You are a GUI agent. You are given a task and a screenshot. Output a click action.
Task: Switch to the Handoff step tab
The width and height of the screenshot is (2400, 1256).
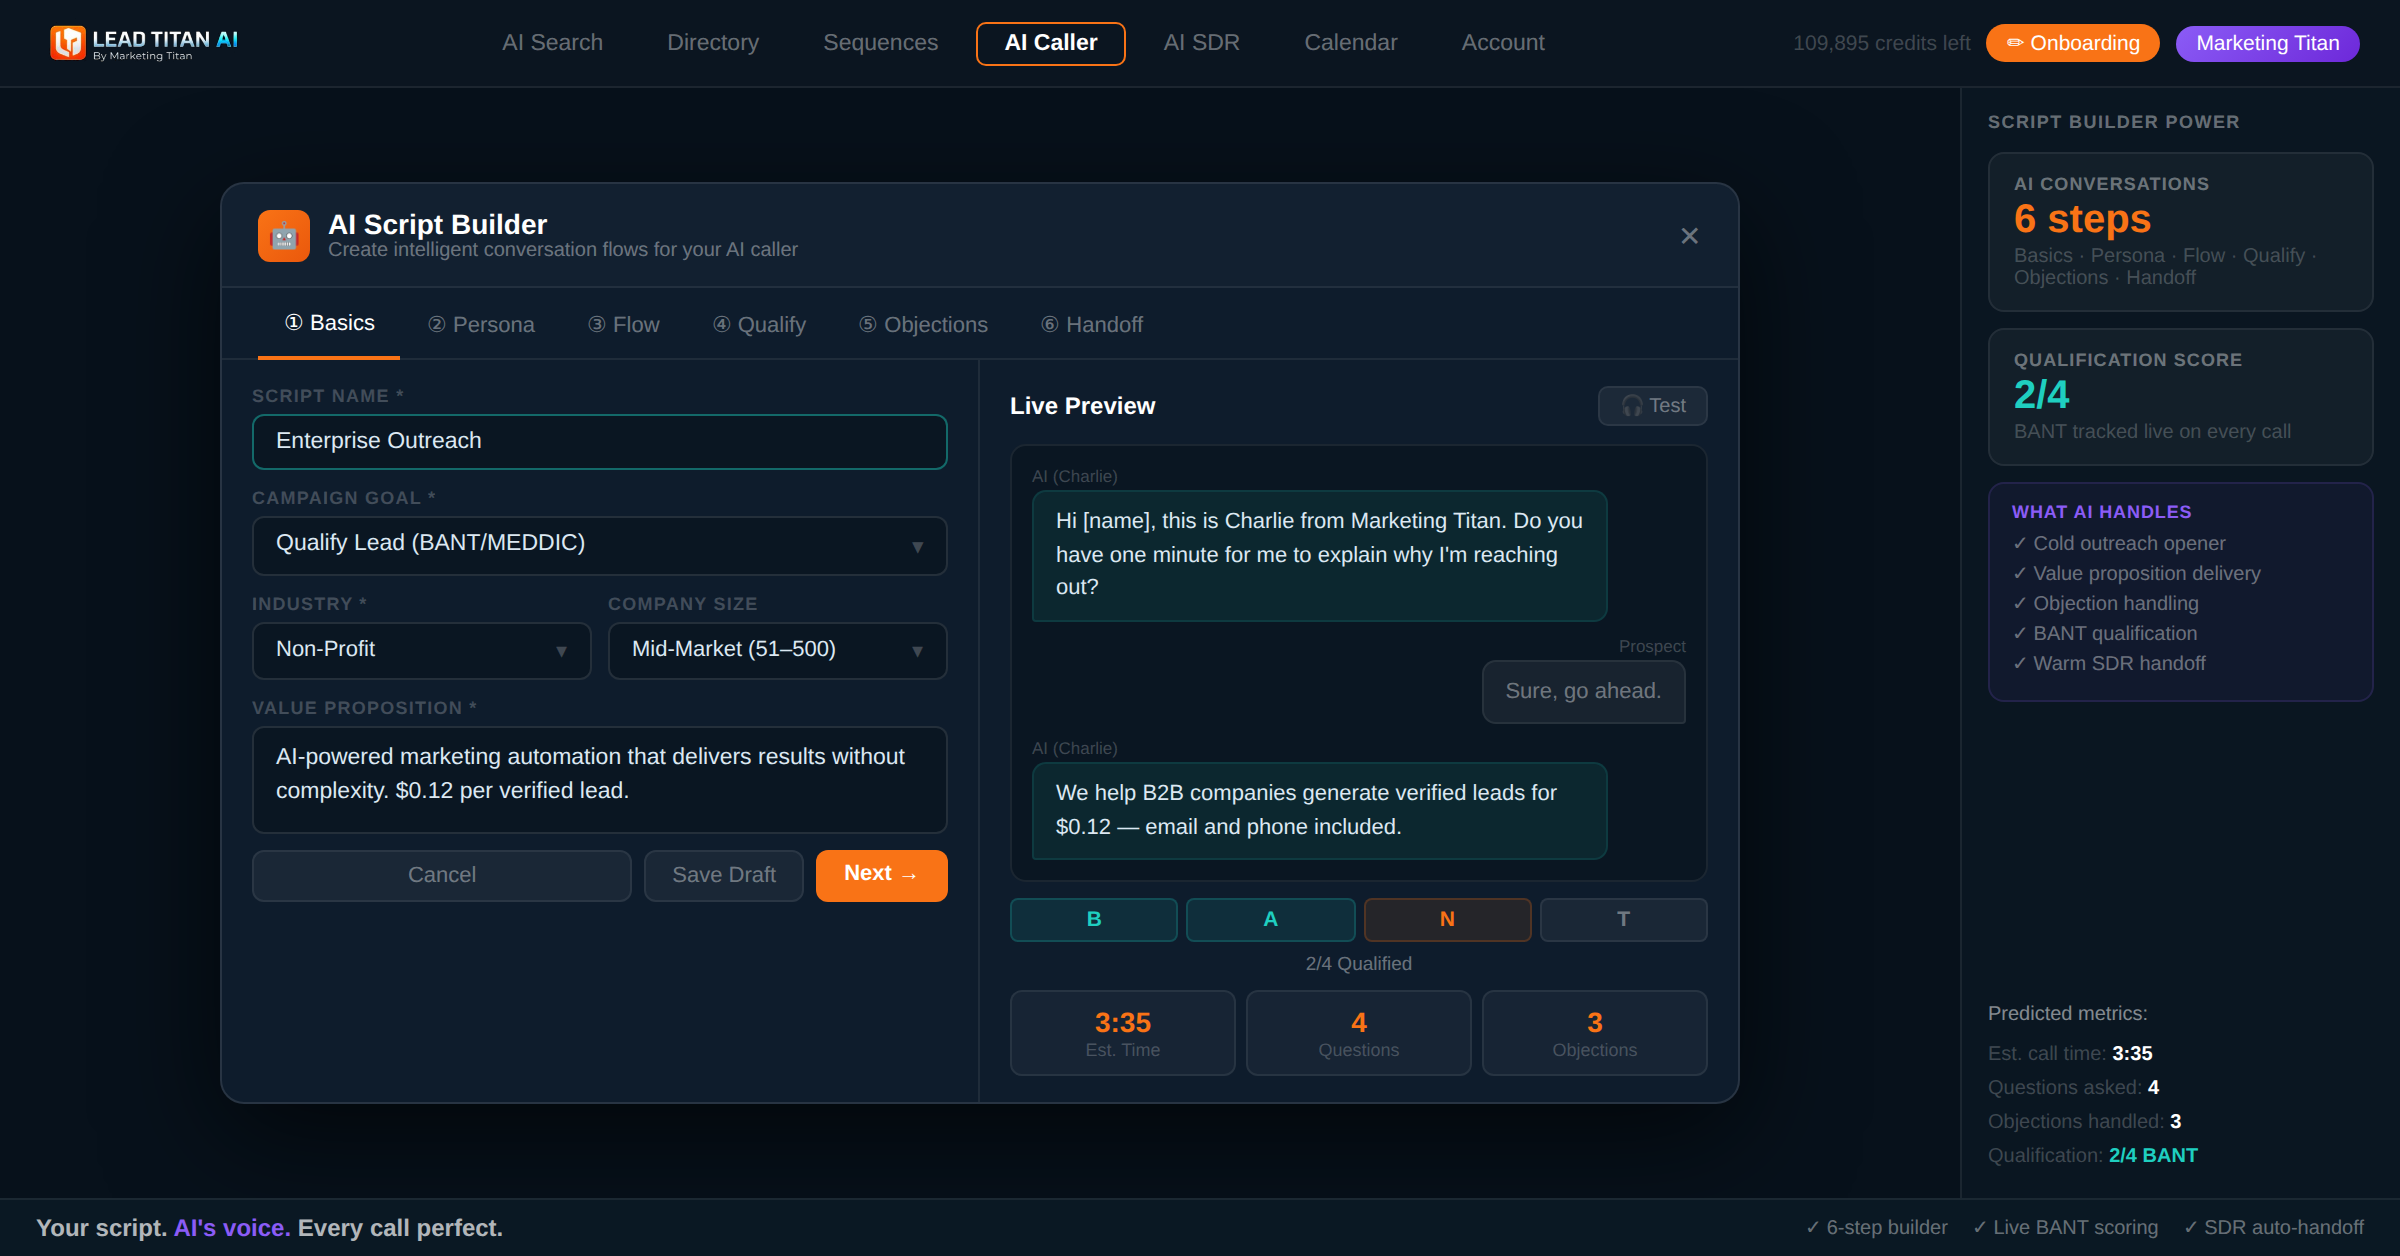tap(1091, 325)
